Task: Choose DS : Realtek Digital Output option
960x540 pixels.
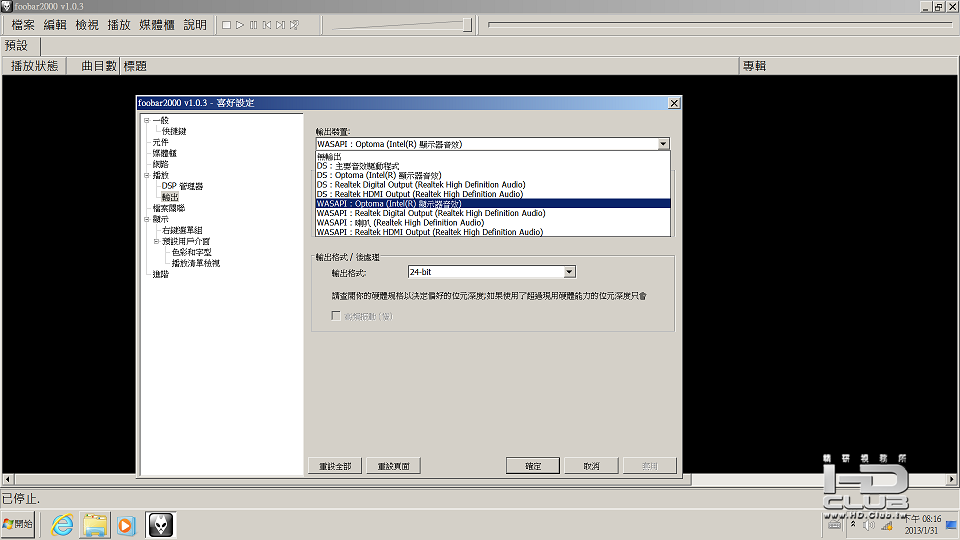Action: tap(493, 184)
